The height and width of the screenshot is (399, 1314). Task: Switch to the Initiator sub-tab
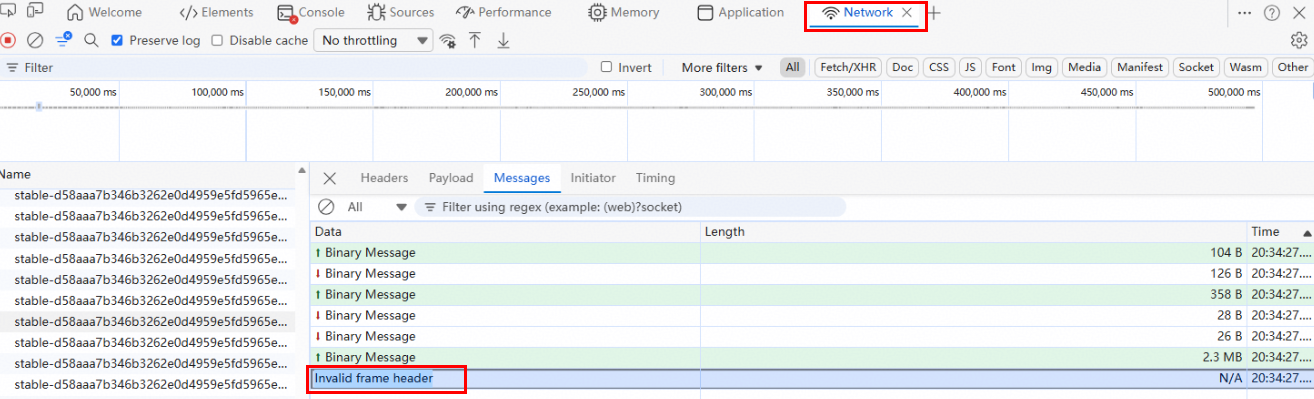point(593,178)
